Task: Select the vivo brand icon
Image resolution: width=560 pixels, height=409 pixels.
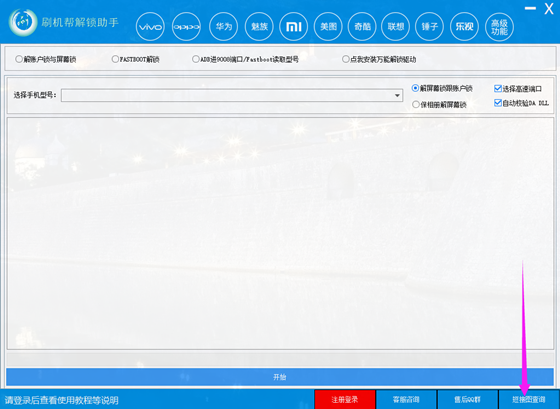Action: [150, 27]
